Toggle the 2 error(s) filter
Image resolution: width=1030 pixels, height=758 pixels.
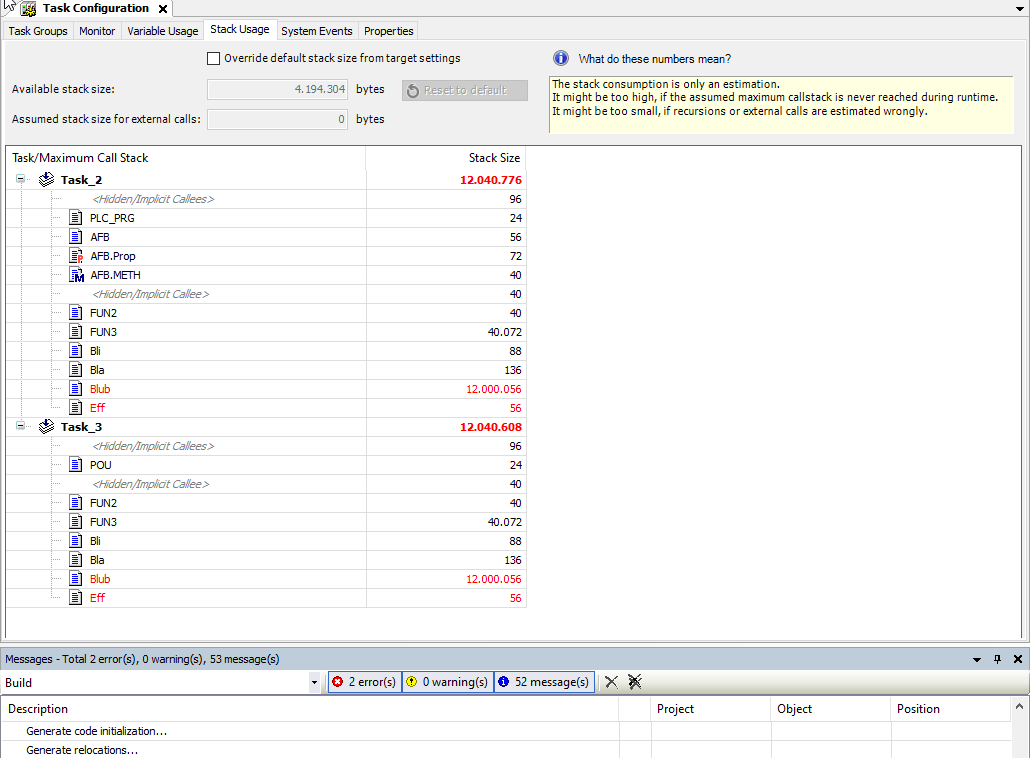[x=363, y=681]
